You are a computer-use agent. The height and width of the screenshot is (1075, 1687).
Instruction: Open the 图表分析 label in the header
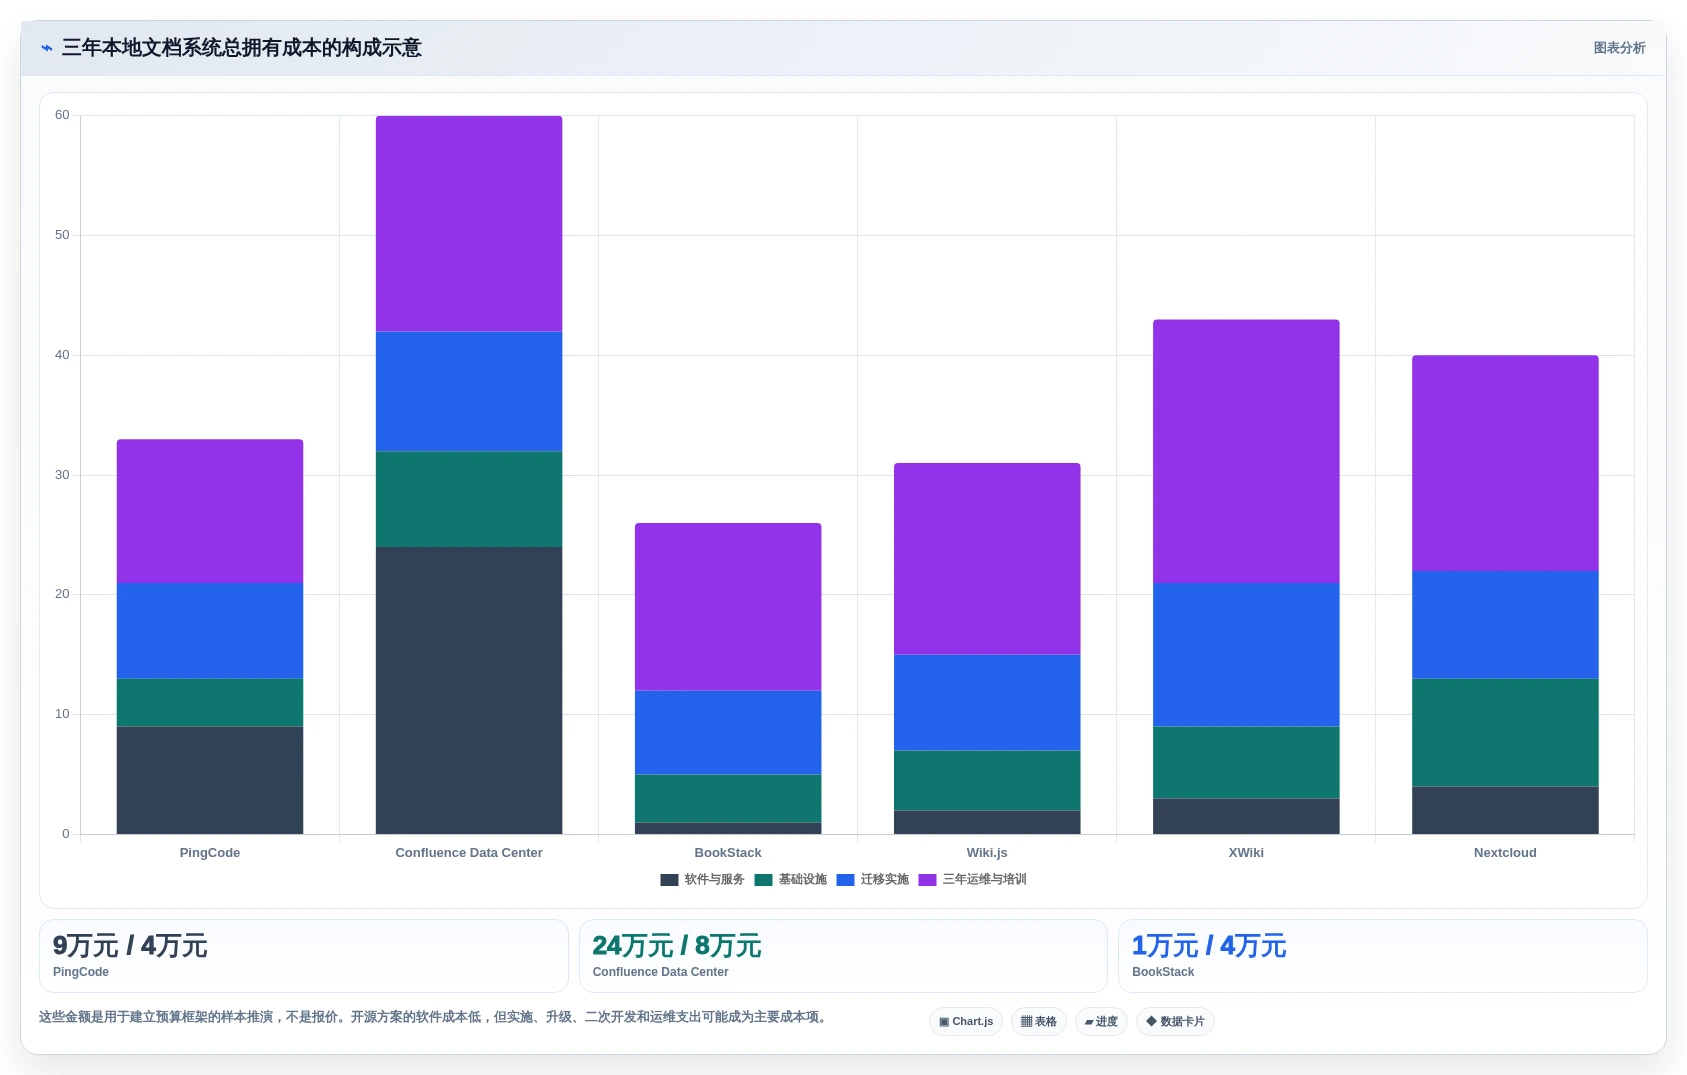pos(1619,48)
